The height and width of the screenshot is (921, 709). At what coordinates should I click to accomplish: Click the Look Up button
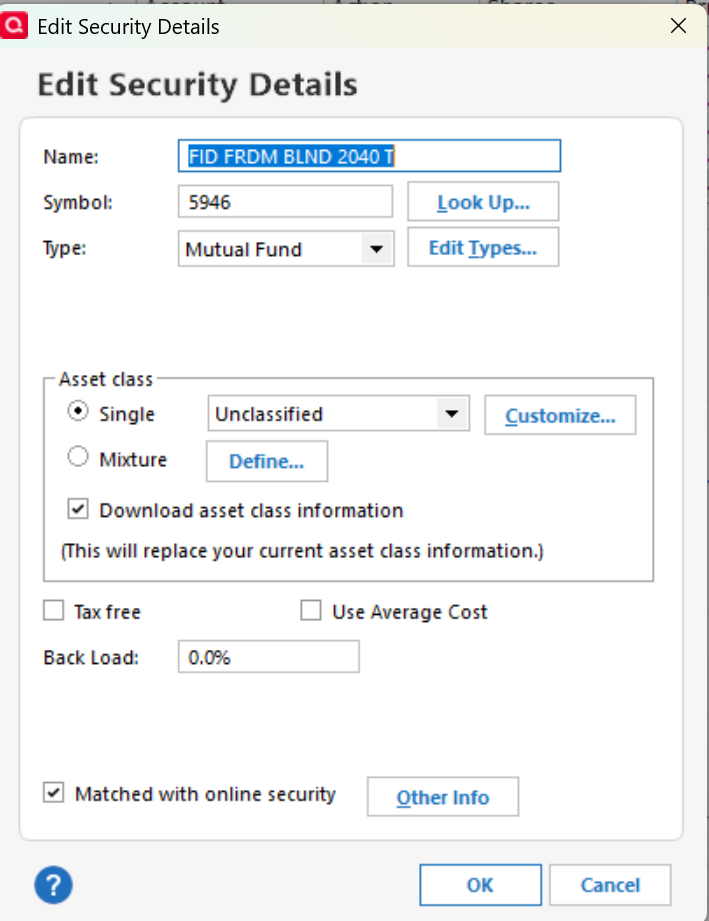(483, 201)
